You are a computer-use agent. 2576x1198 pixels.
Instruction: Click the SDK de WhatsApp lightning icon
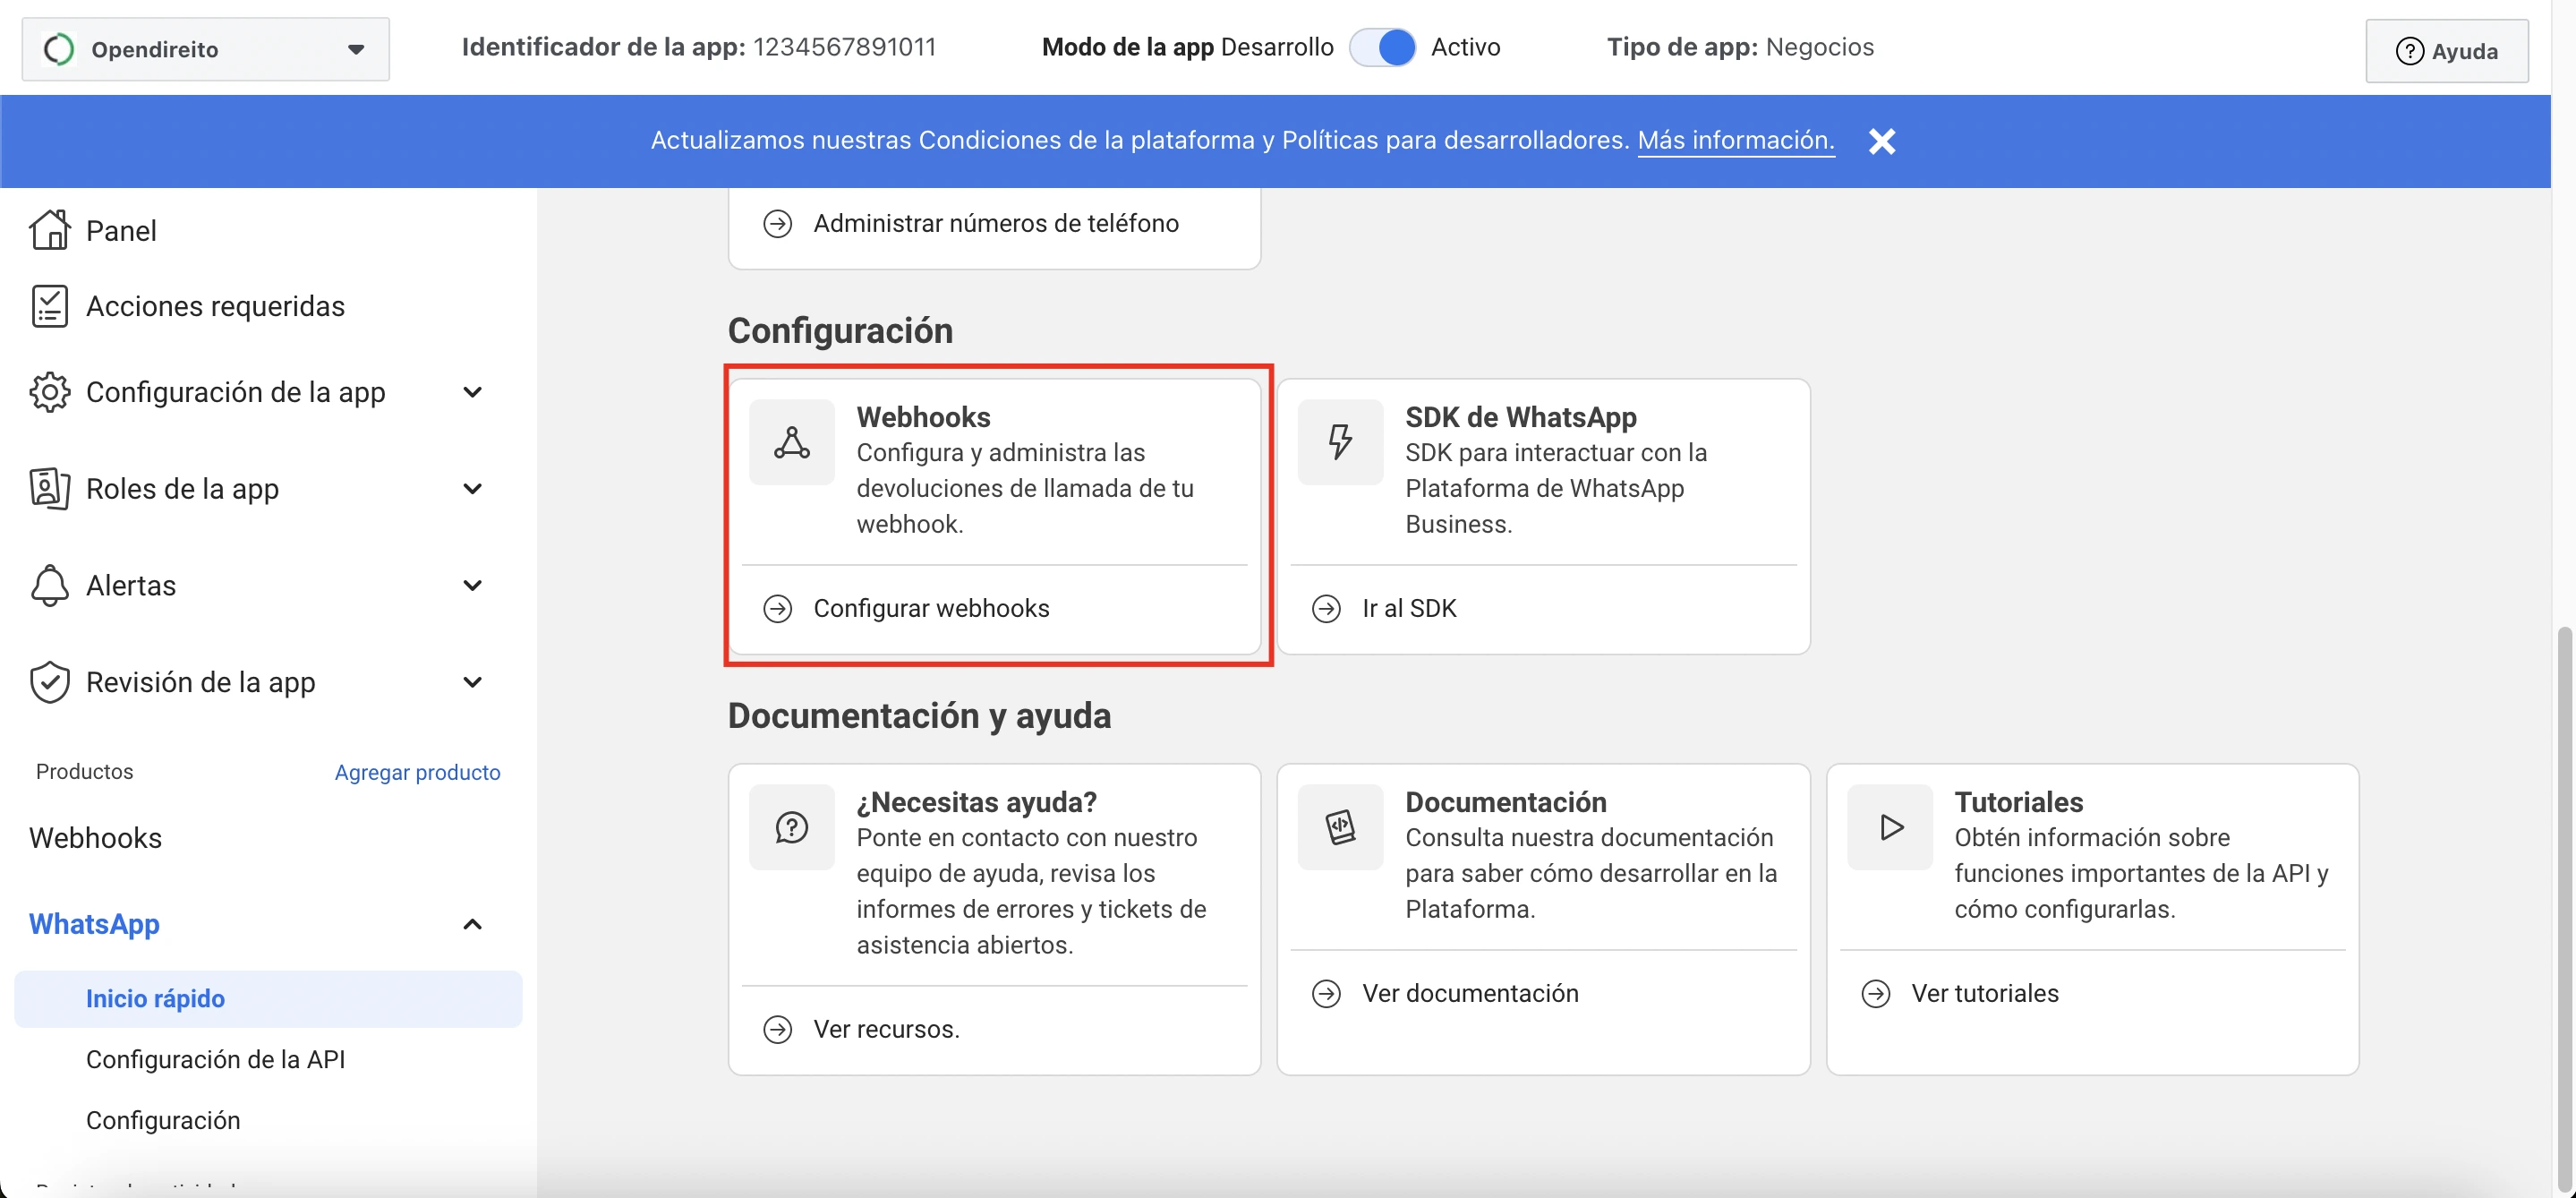[1339, 441]
